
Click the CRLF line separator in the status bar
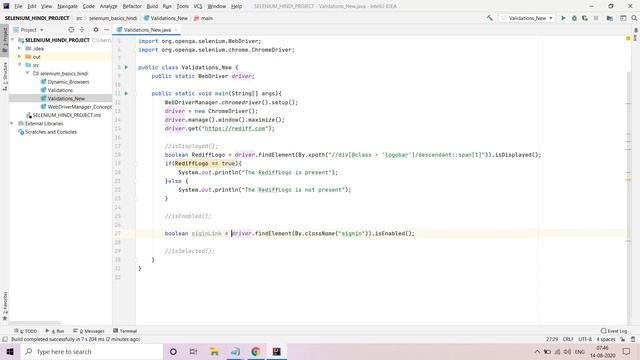coord(568,339)
